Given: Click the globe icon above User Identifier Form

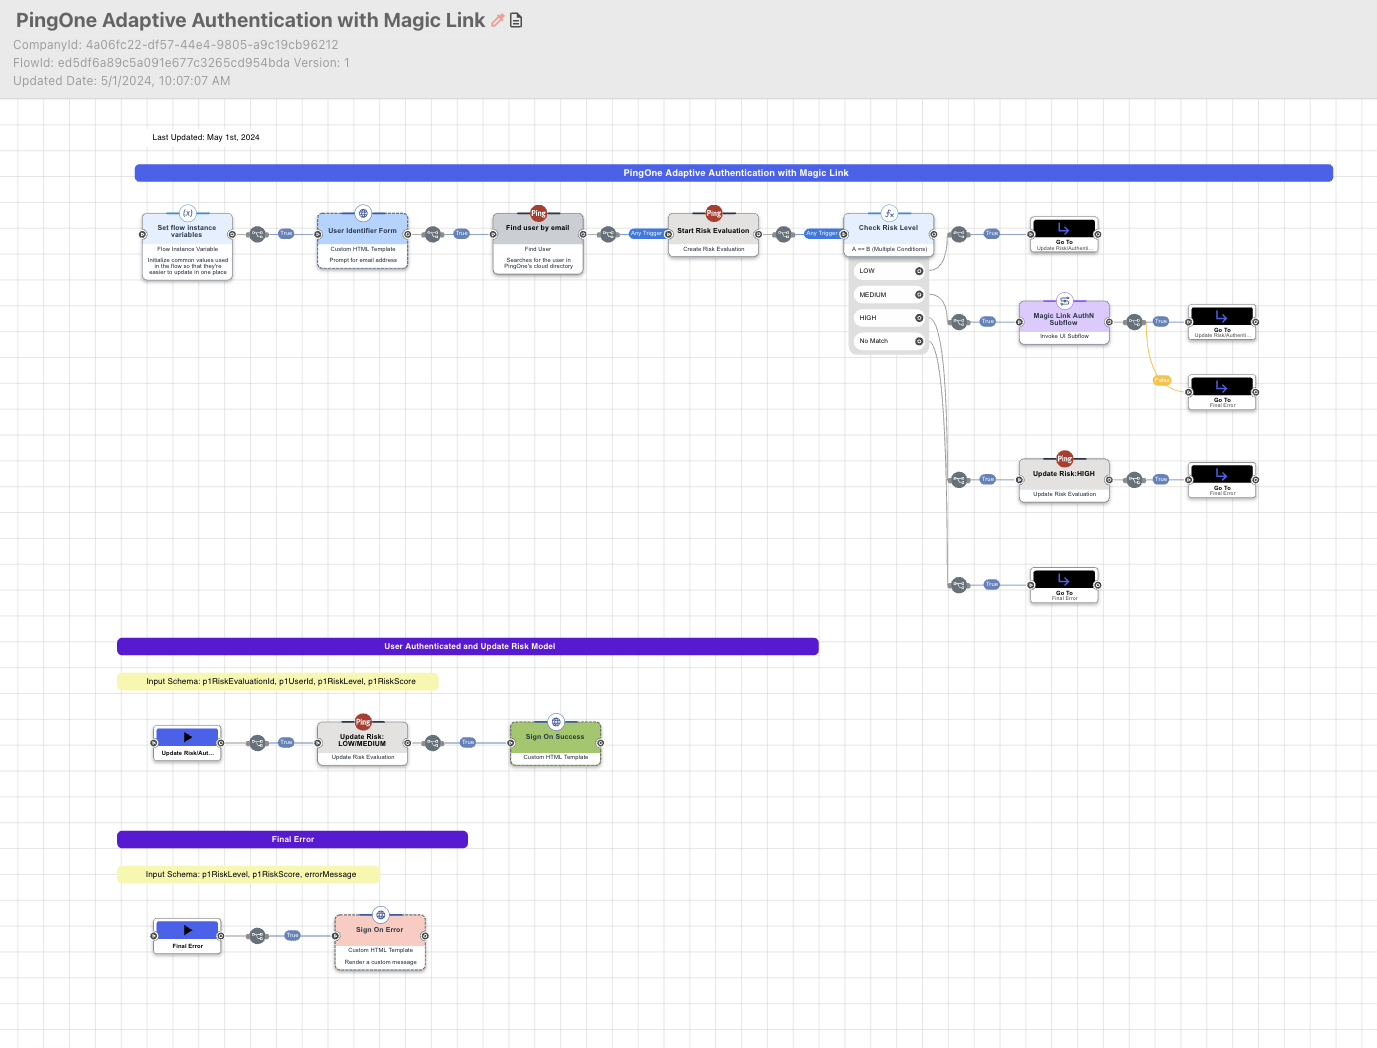Looking at the screenshot, I should 363,213.
